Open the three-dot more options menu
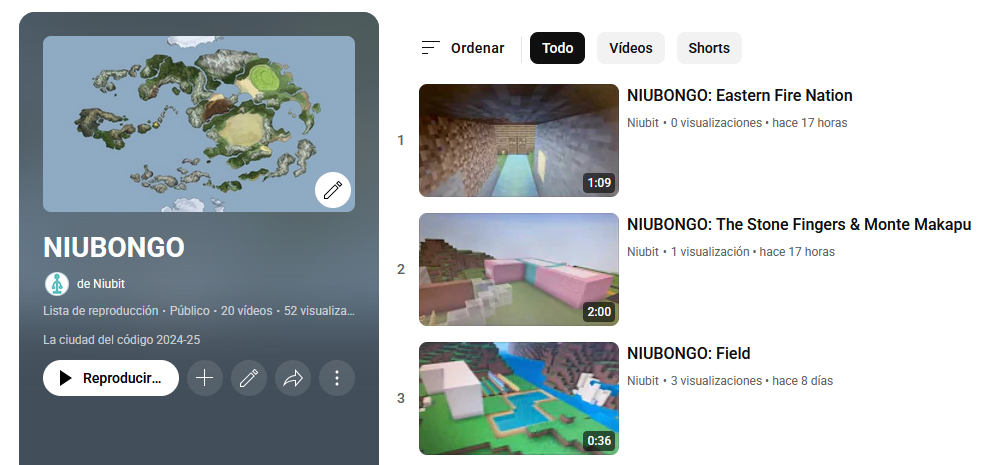 tap(337, 378)
